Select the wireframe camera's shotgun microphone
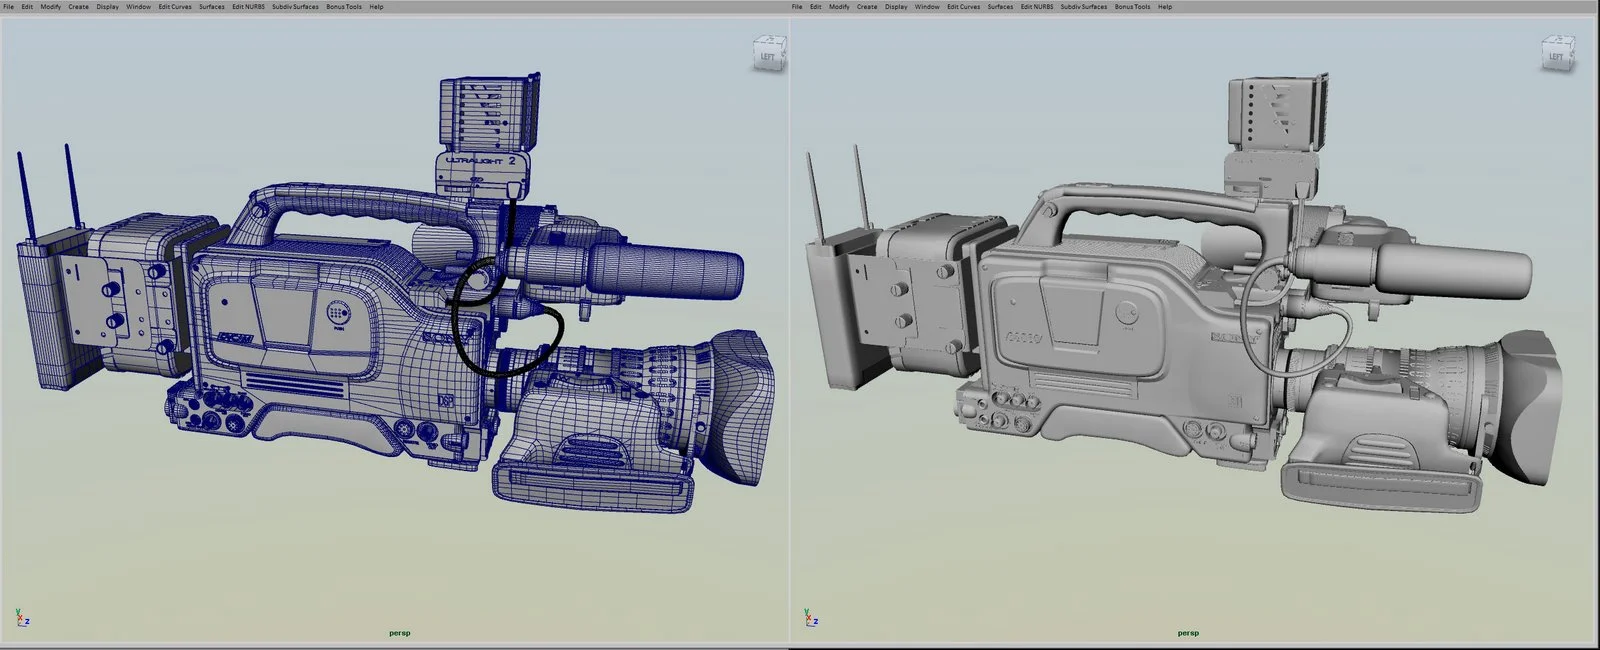 [625, 270]
